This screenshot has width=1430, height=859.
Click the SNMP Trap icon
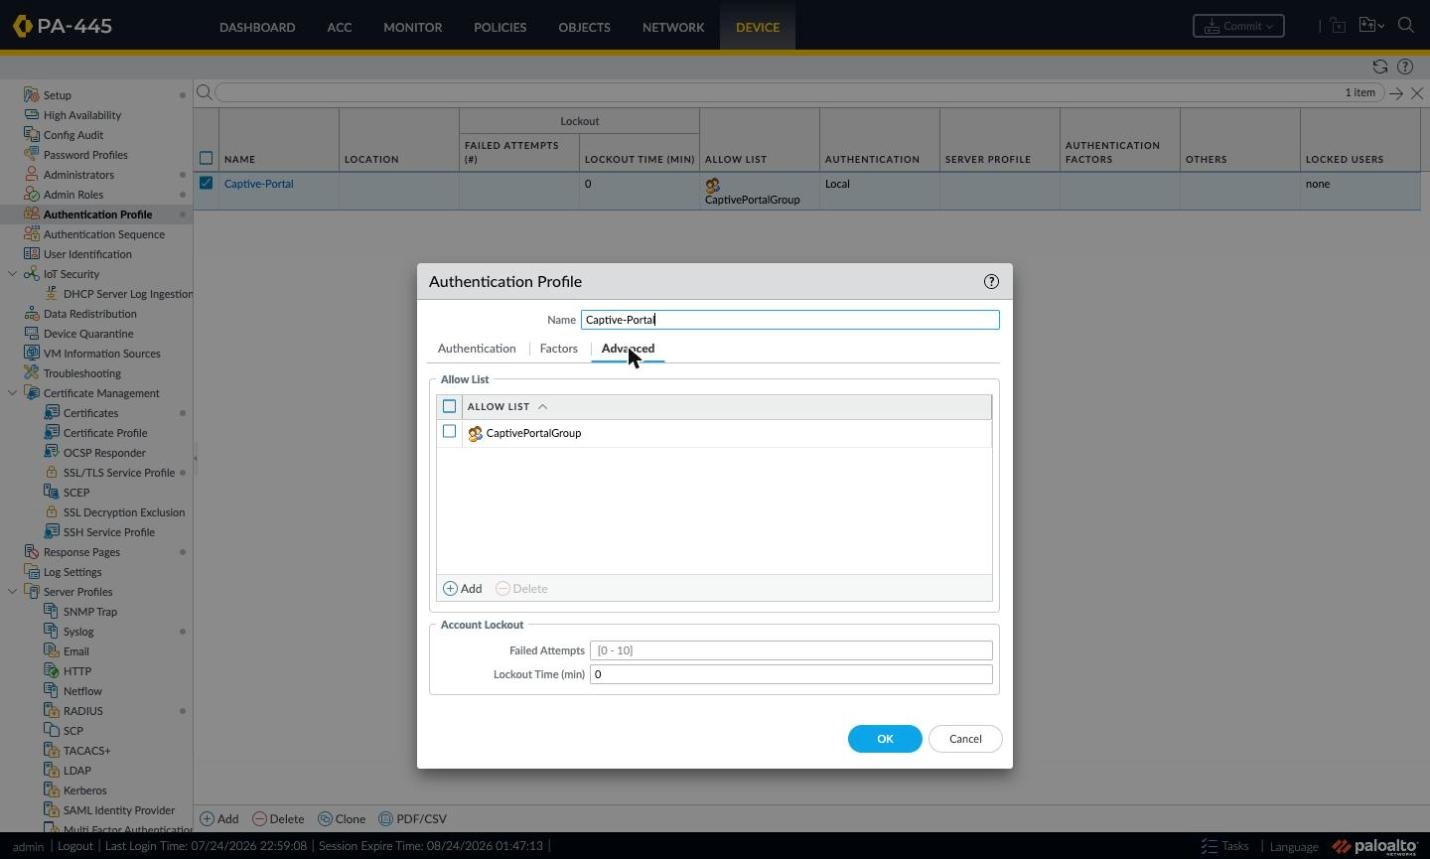(52, 611)
